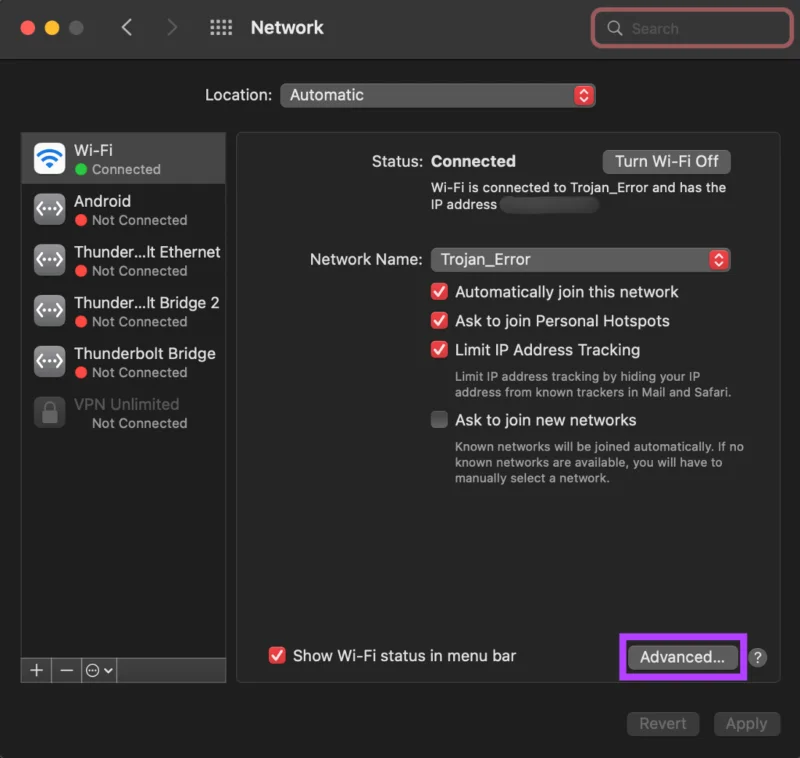
Task: Click the magnifying glass search icon
Action: pos(615,28)
